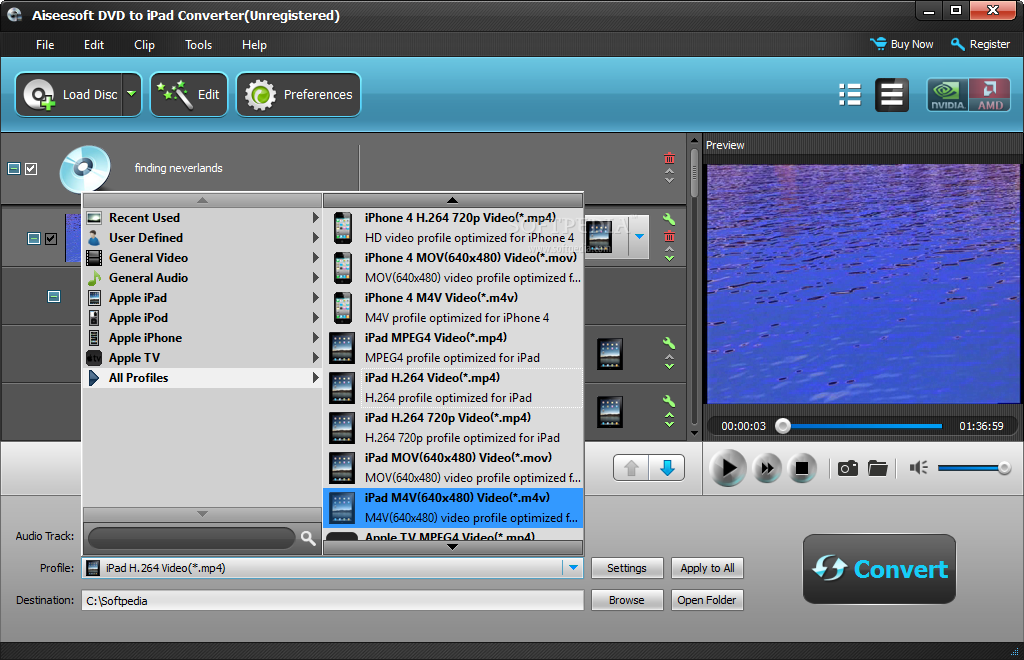Switch to detailed list view

850,95
